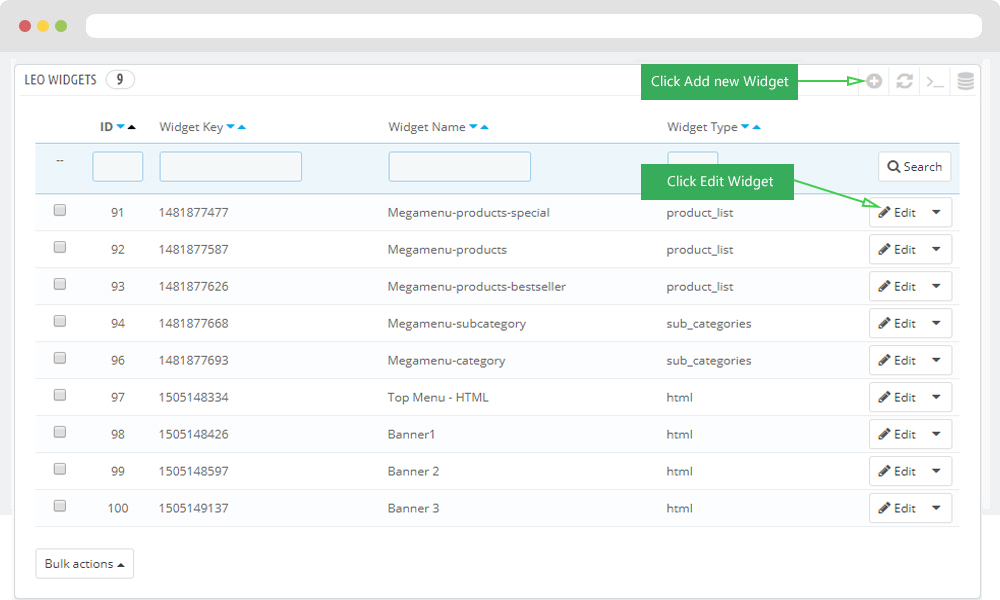Edit the Megamenu-category widget

click(x=897, y=360)
